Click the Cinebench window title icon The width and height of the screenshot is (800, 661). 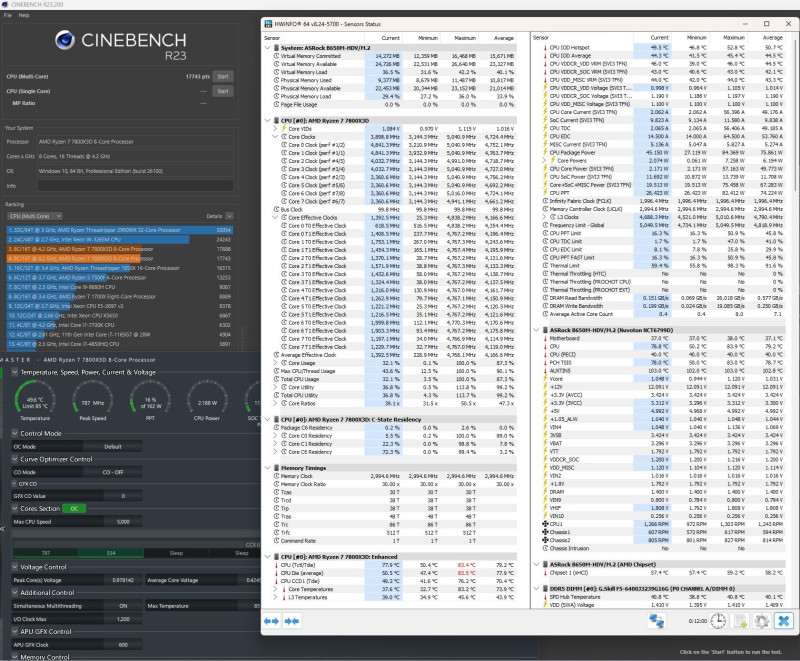[x=5, y=4]
